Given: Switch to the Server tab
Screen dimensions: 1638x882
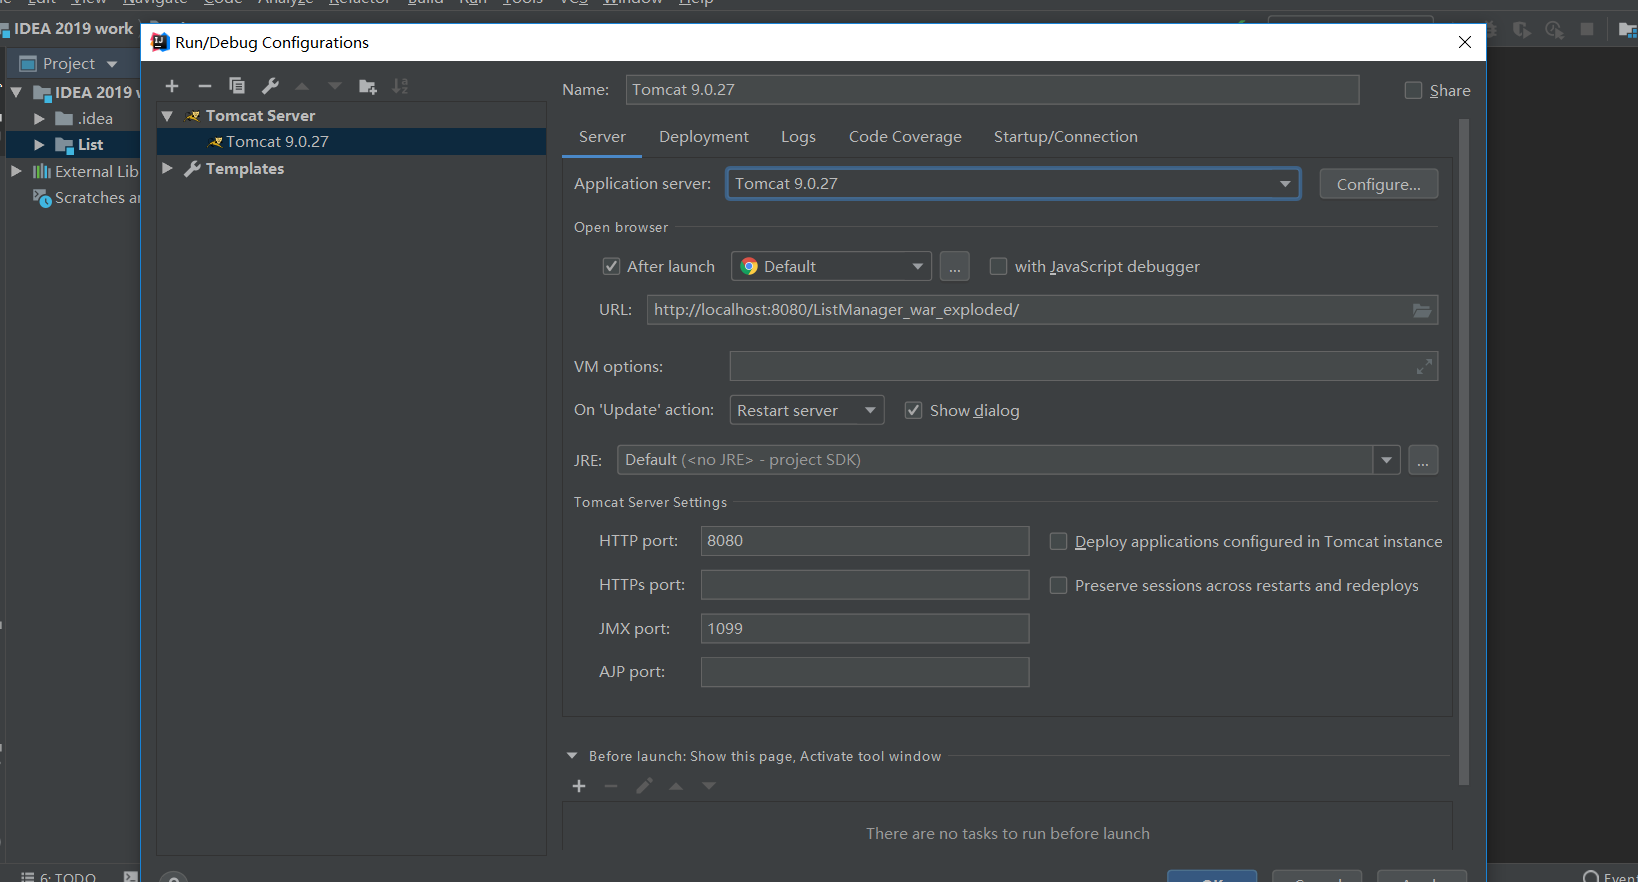Looking at the screenshot, I should click(x=602, y=137).
